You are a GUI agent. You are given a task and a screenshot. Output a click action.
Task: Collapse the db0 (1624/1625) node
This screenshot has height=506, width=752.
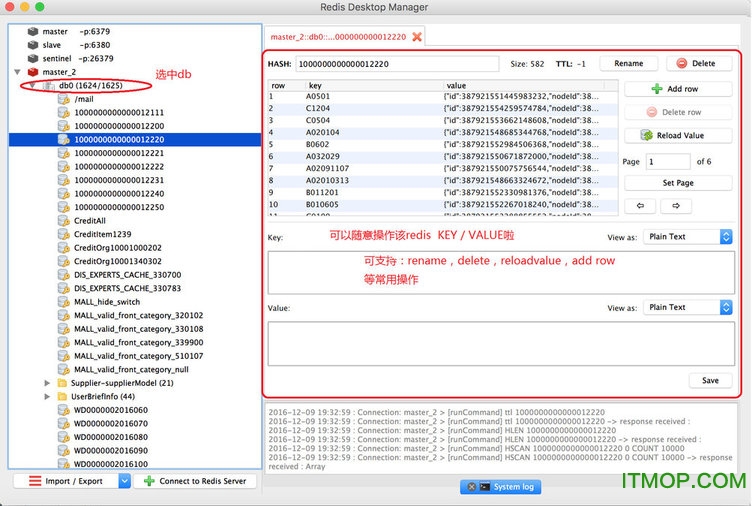pyautogui.click(x=32, y=85)
